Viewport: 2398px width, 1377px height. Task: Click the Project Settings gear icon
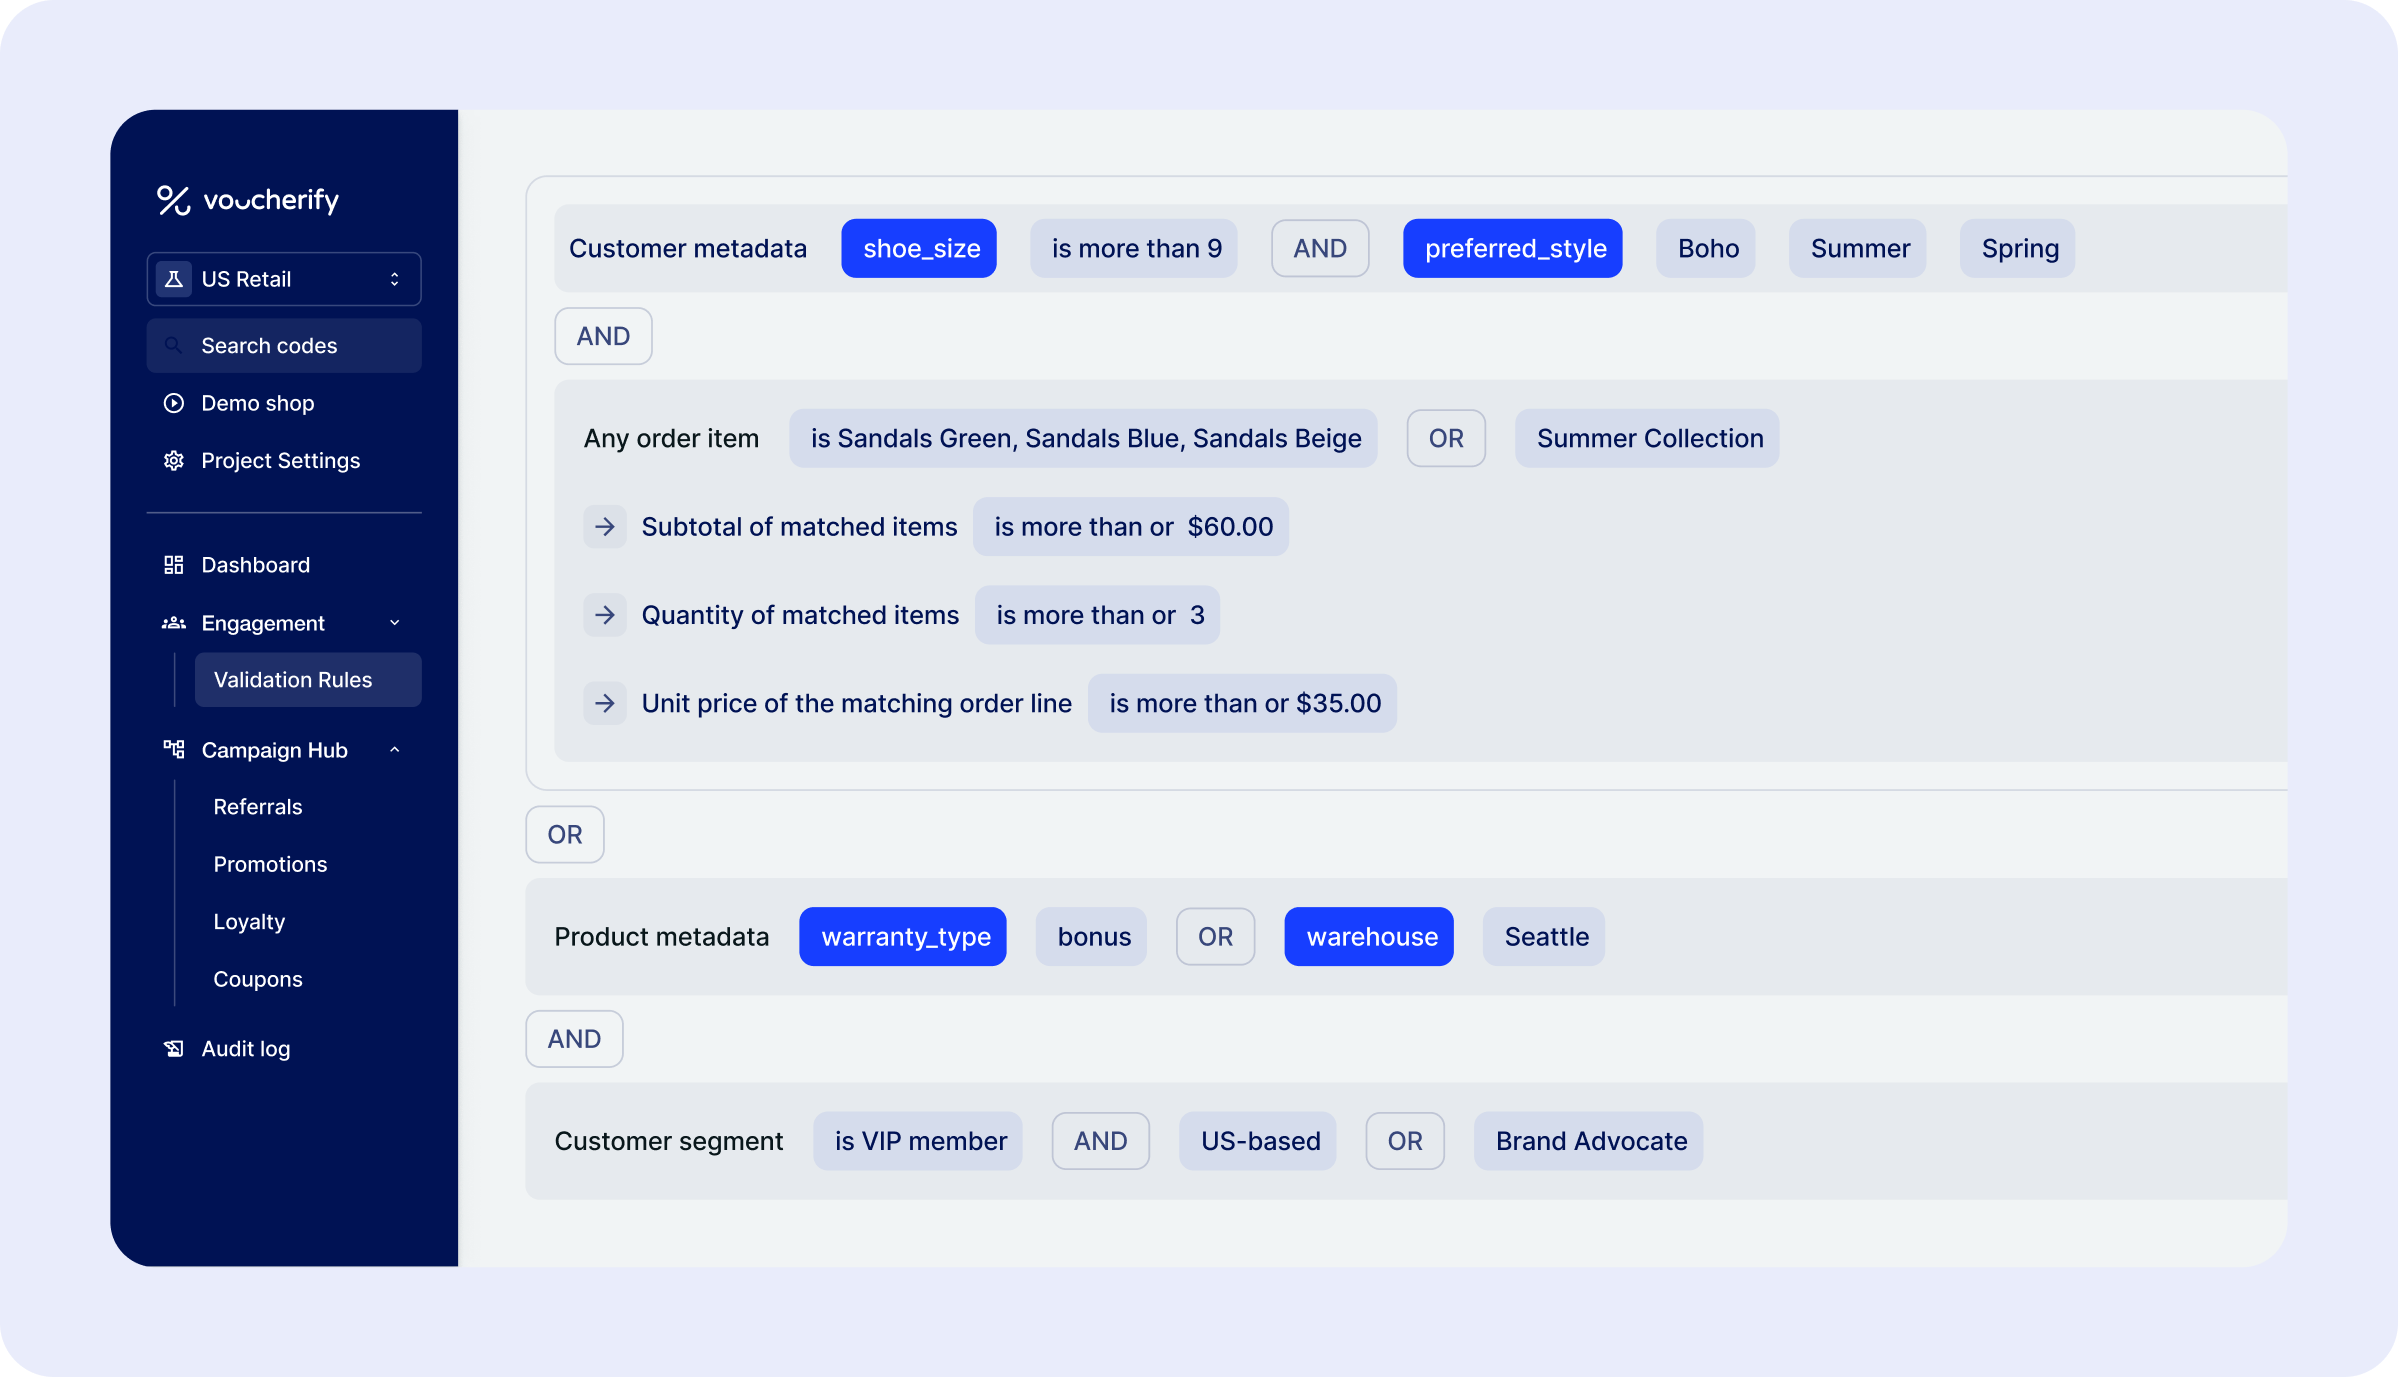(174, 460)
